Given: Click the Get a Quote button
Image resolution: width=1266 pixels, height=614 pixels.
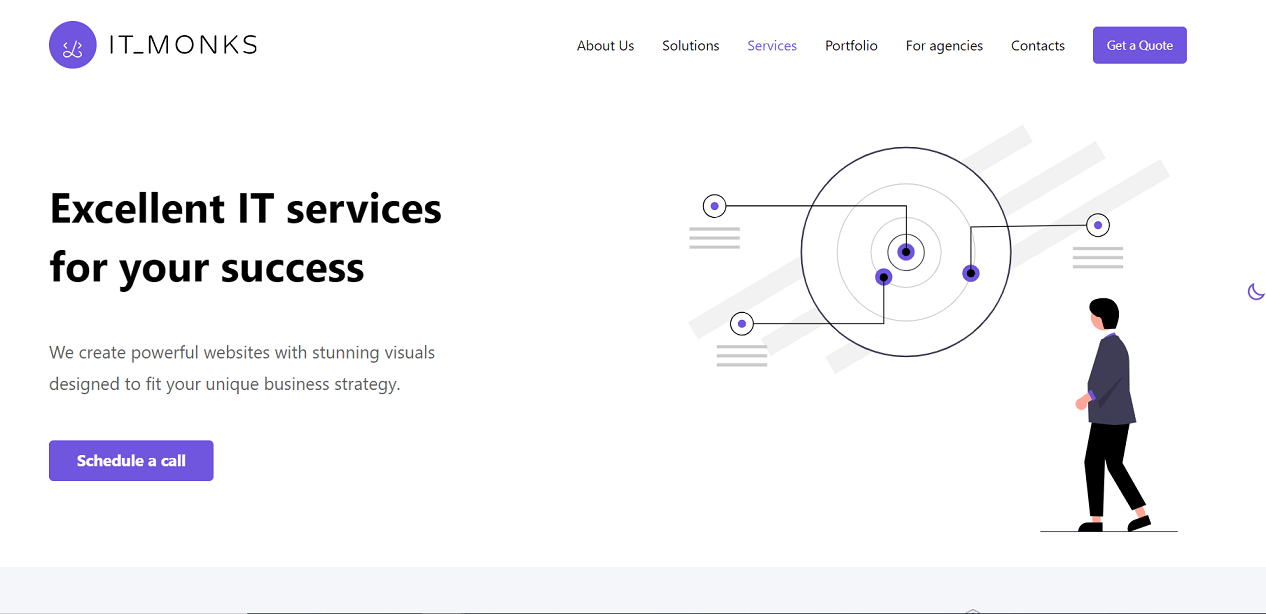Looking at the screenshot, I should point(1139,45).
